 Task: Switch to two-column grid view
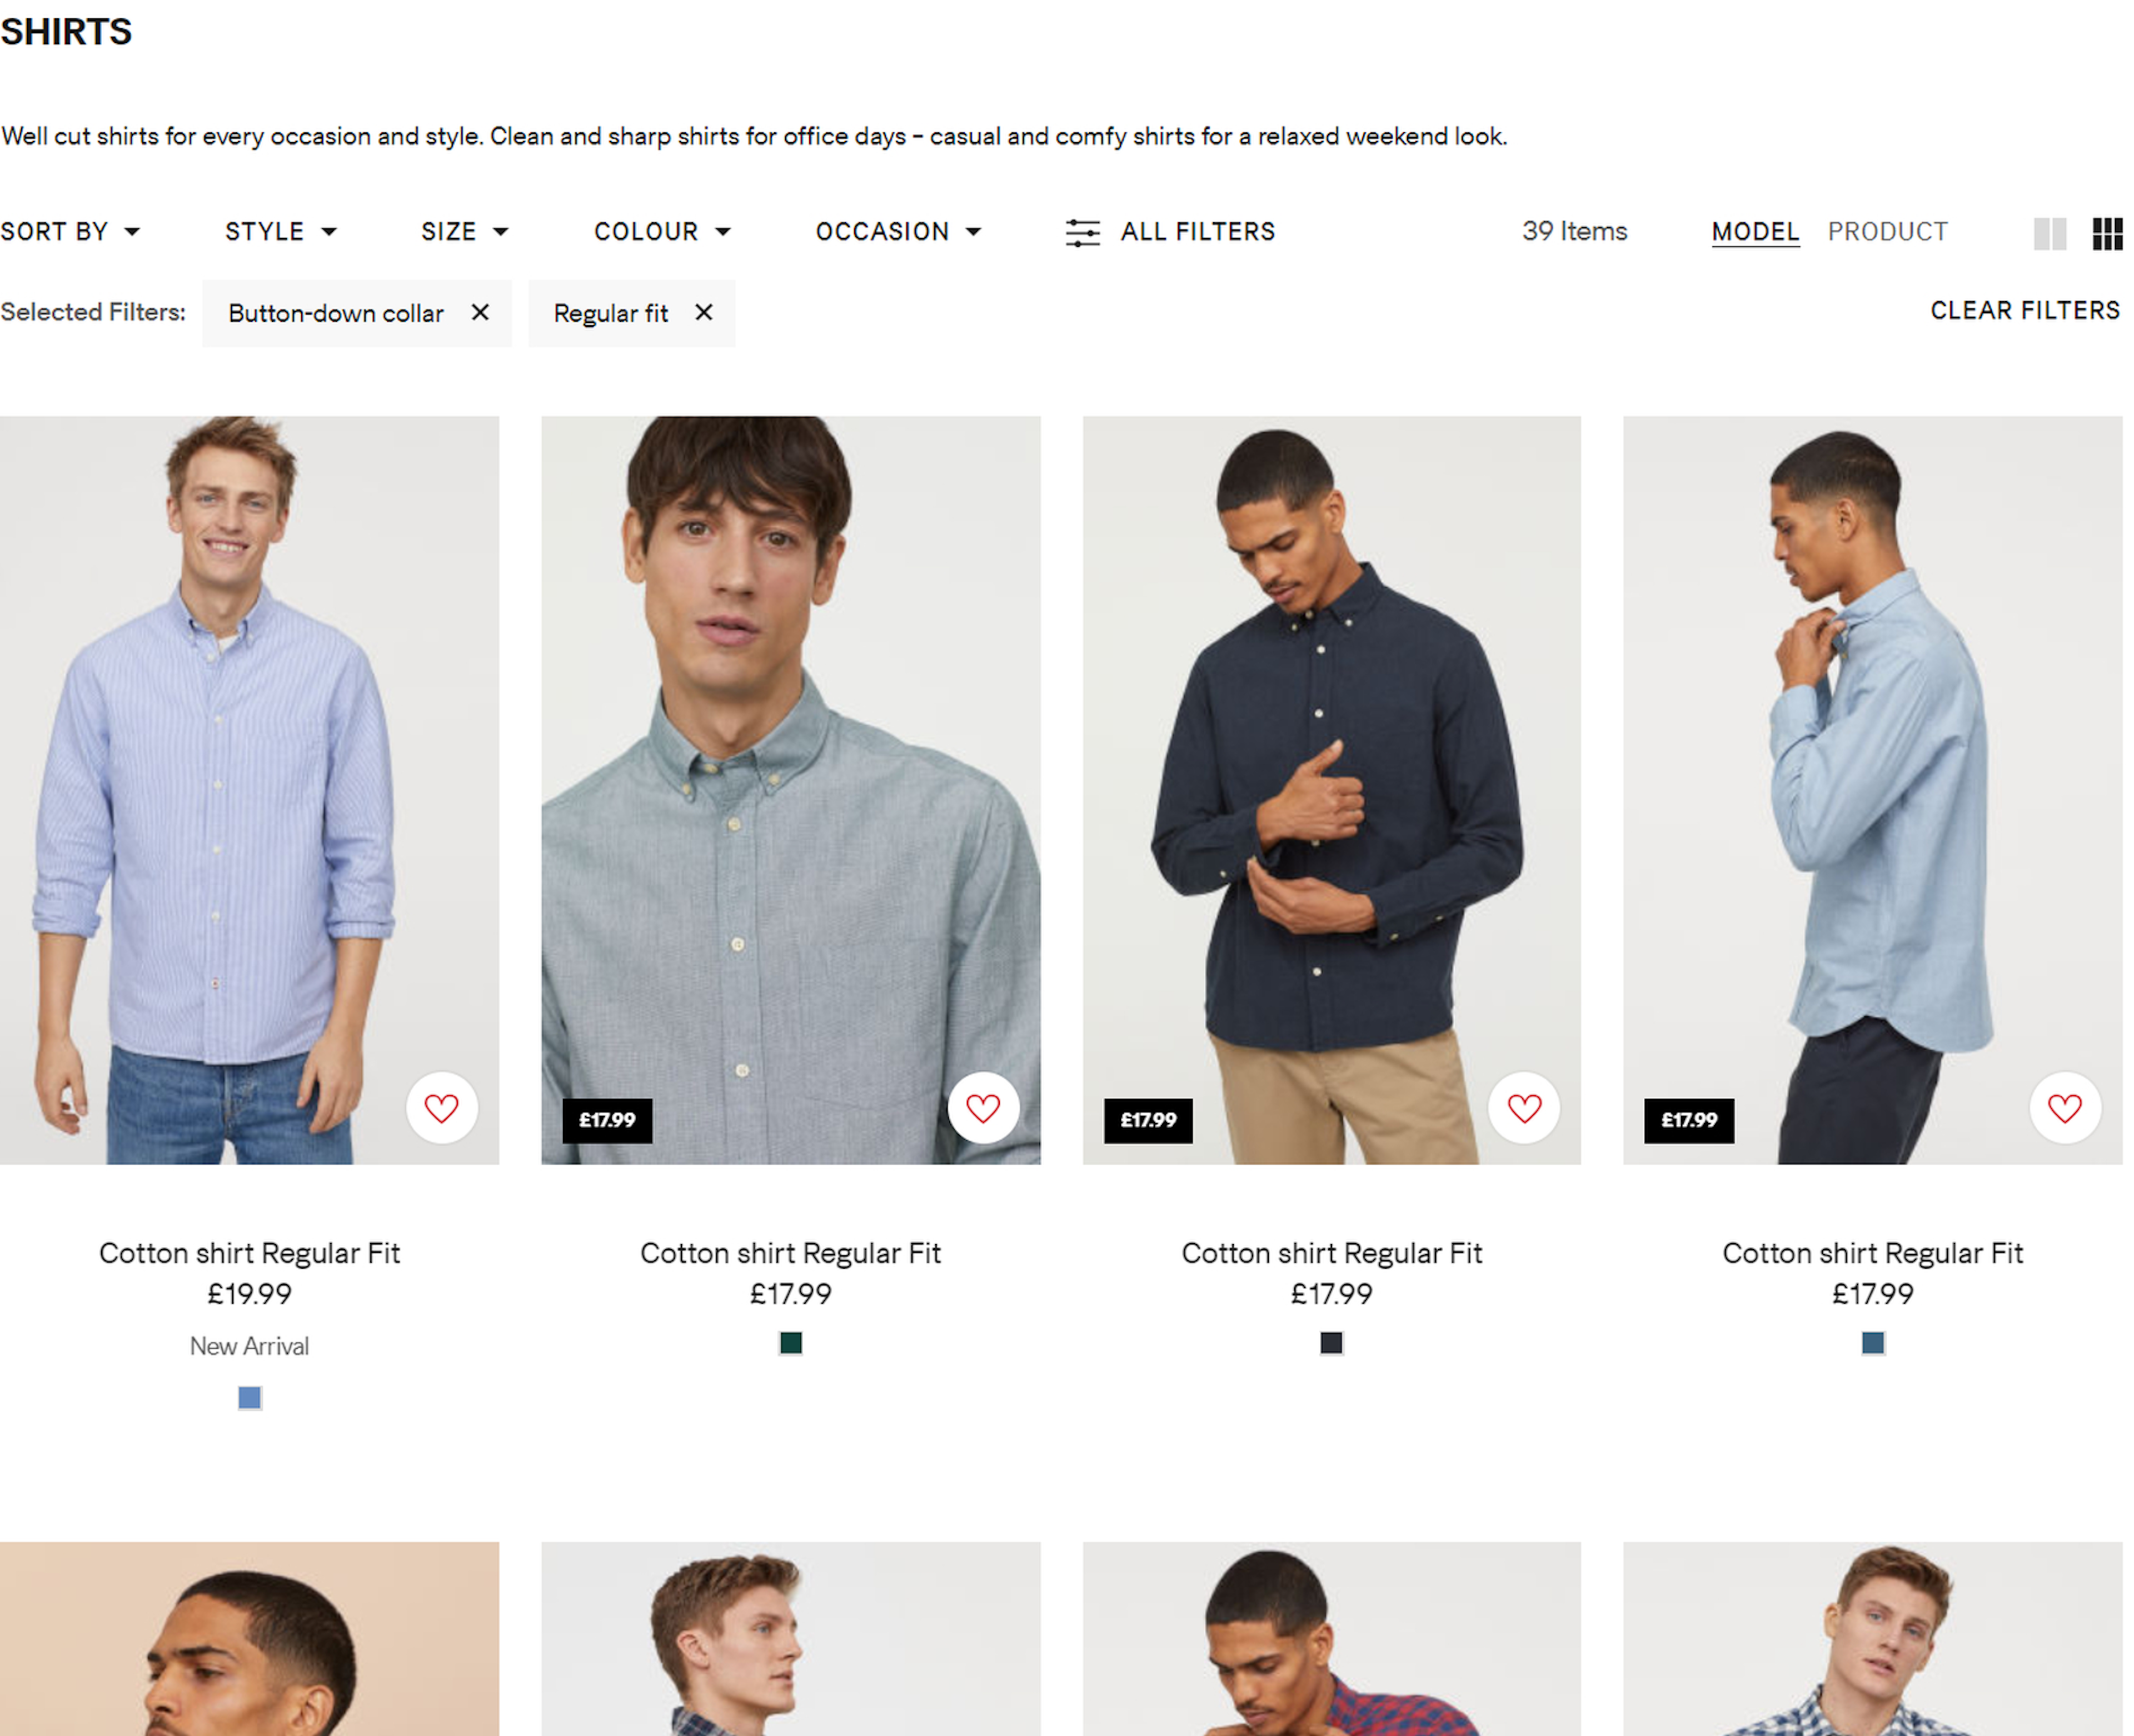[2049, 233]
